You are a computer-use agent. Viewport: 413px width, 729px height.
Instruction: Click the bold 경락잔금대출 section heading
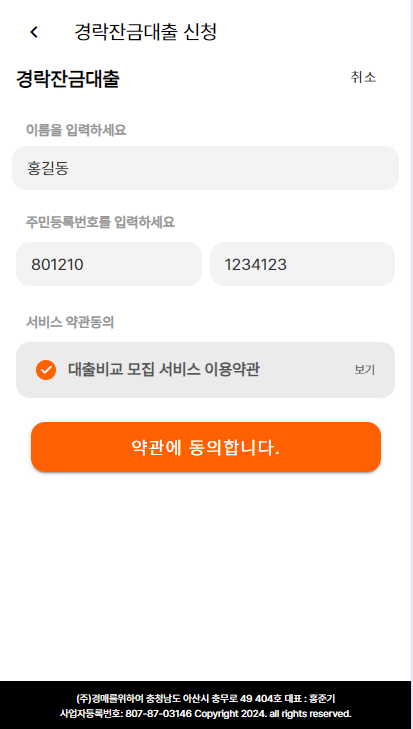[68, 79]
